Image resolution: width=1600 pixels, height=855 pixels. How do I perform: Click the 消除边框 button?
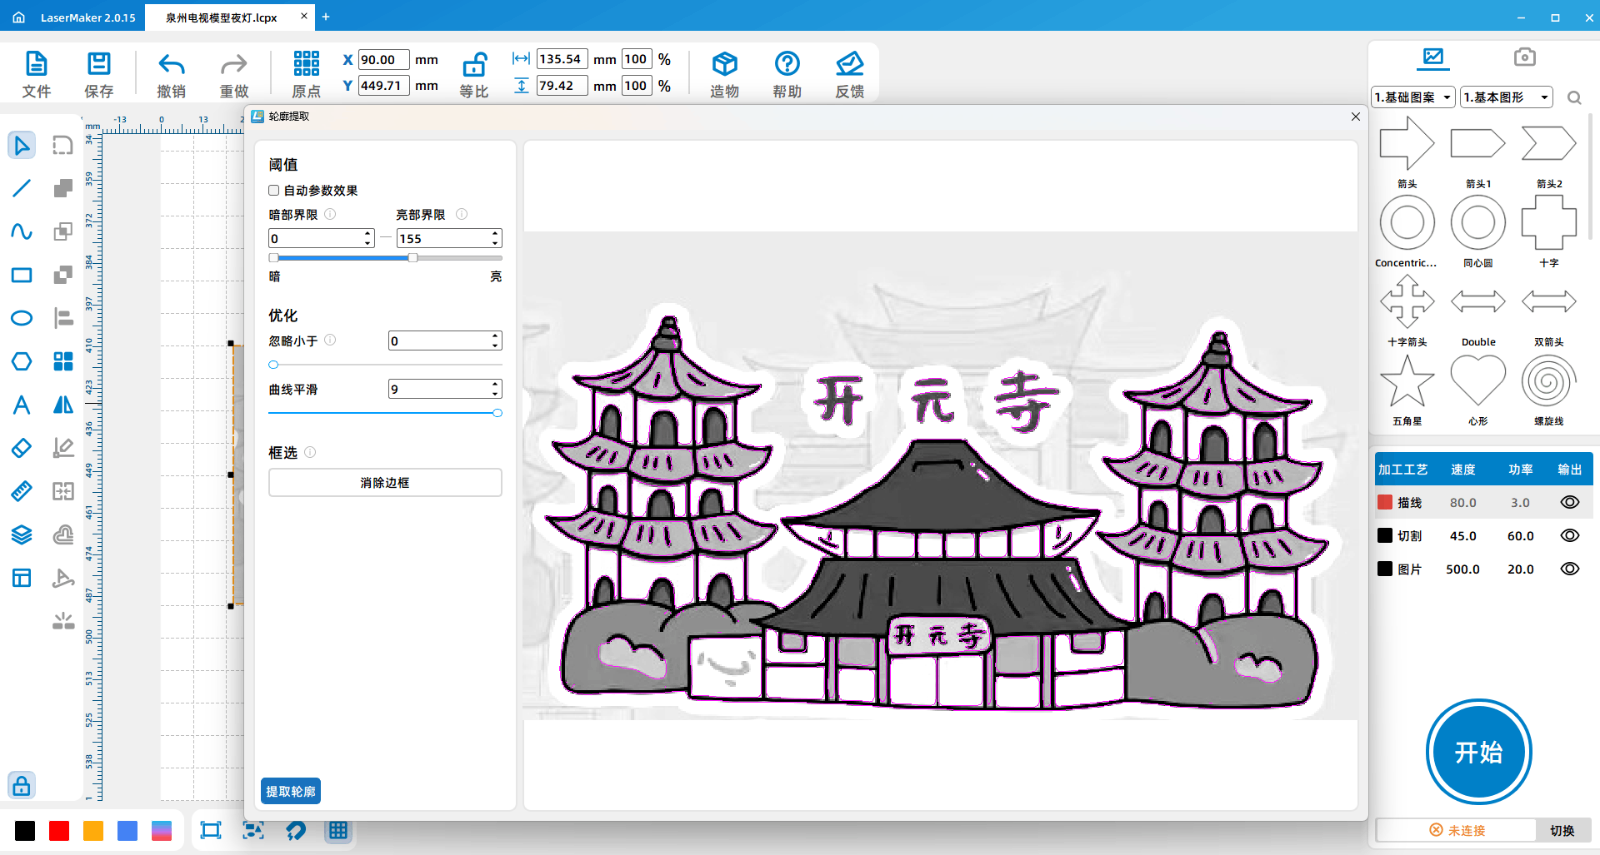pyautogui.click(x=385, y=482)
